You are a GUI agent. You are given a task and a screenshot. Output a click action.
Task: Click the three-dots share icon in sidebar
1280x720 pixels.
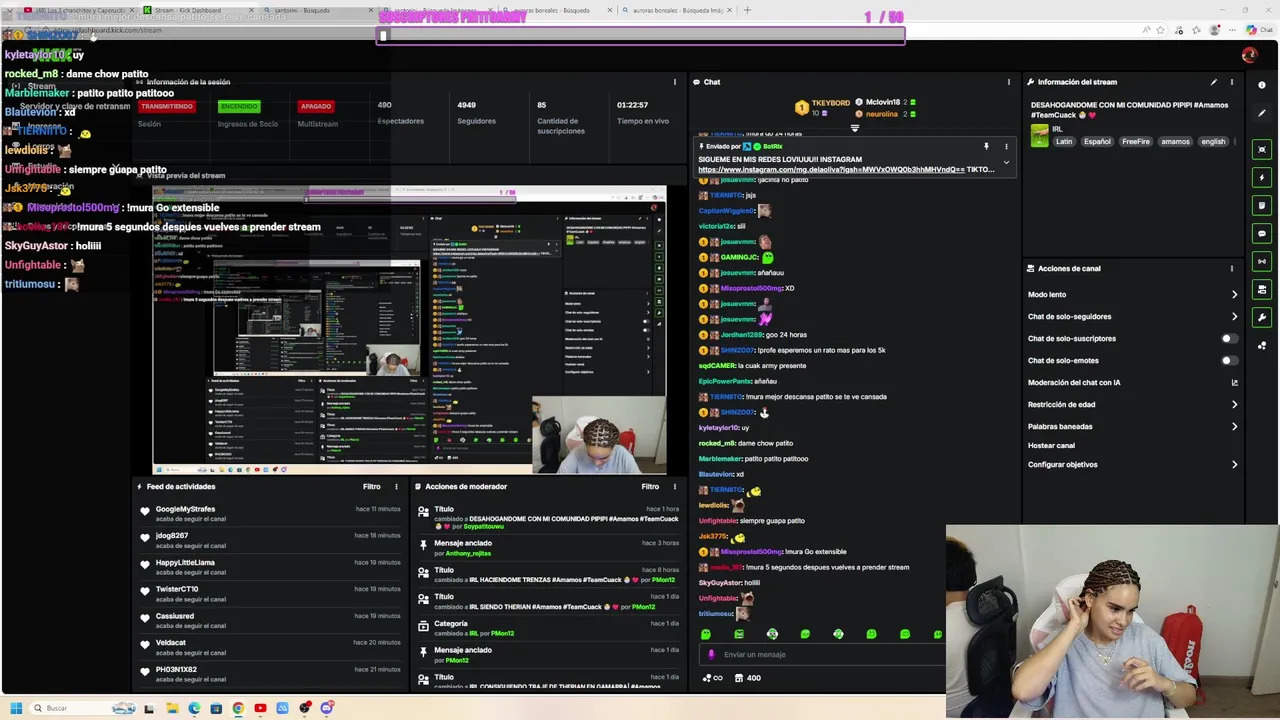[x=1262, y=345]
